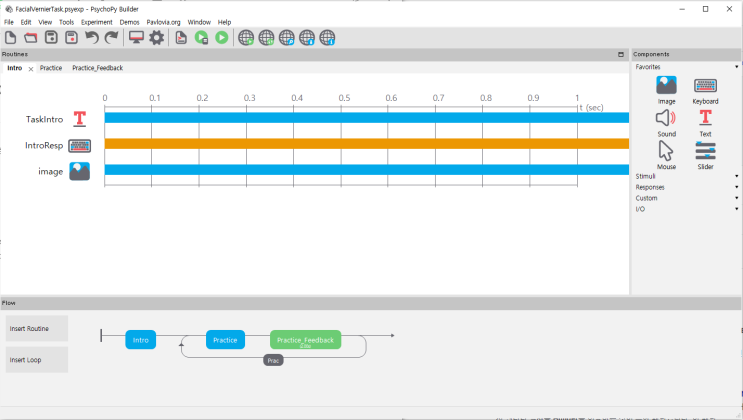Viewport: 743px width, 420px height.
Task: Toggle the Routines panel maximize icon
Action: click(621, 55)
